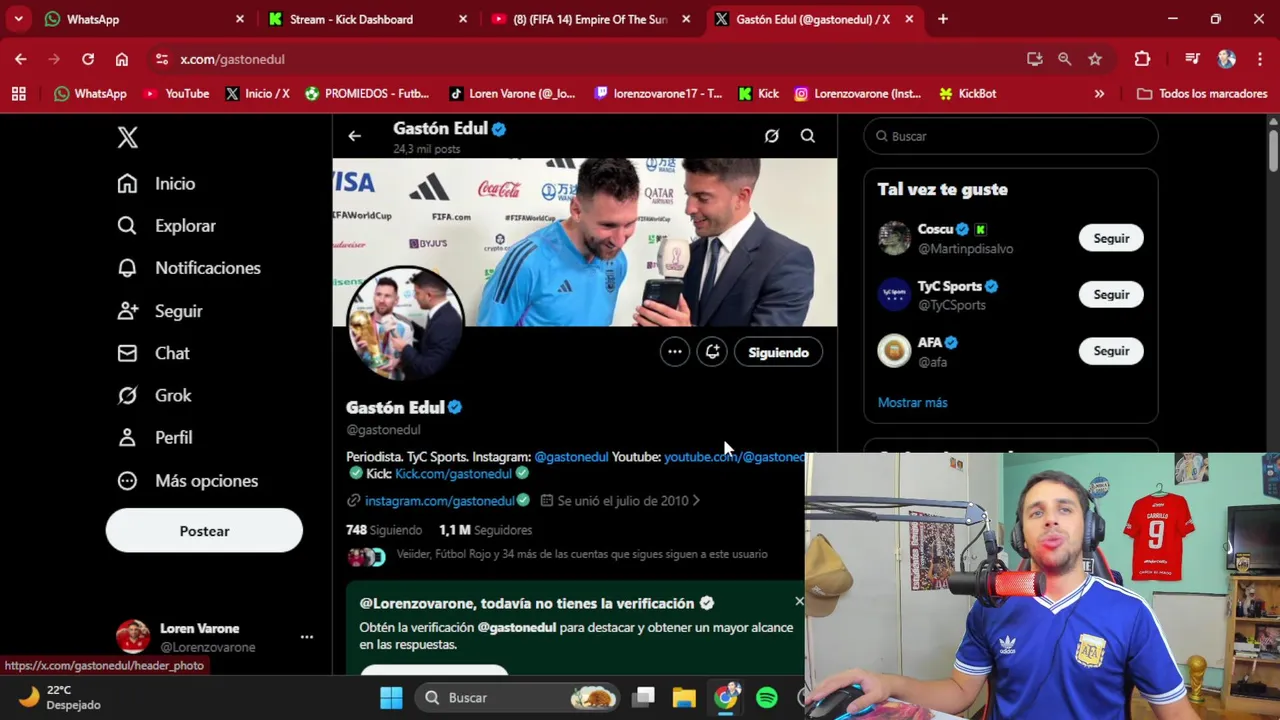
Task: Open Perfil in the sidebar
Action: pos(154,437)
